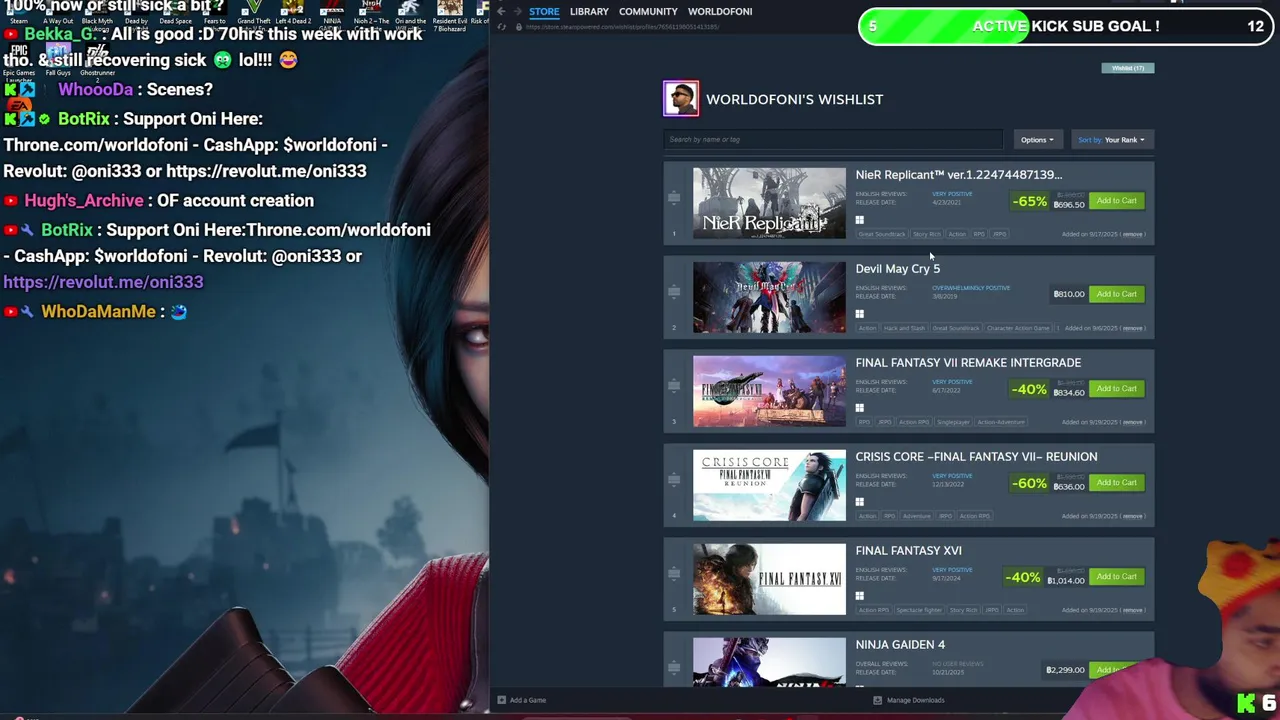Go back with Steam's back arrow
This screenshot has height=720, width=1280.
(502, 12)
